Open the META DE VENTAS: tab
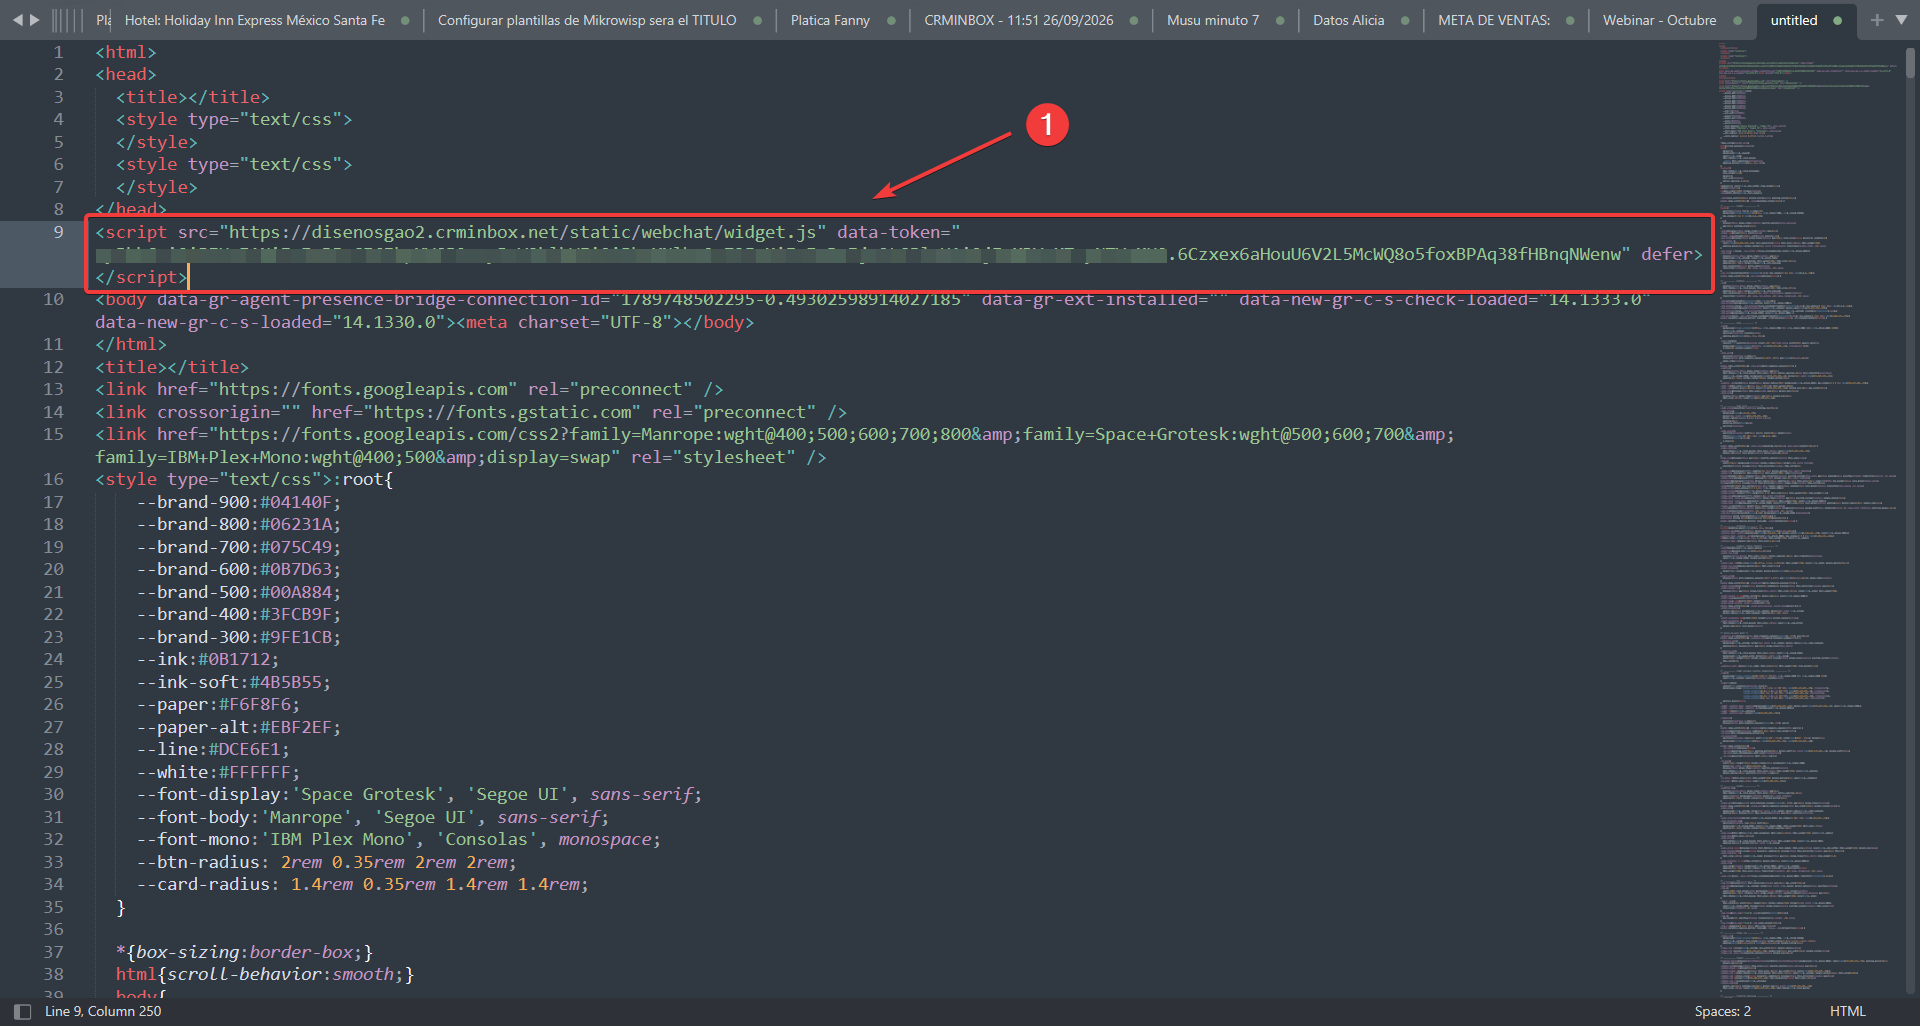Image resolution: width=1920 pixels, height=1026 pixels. [1494, 20]
